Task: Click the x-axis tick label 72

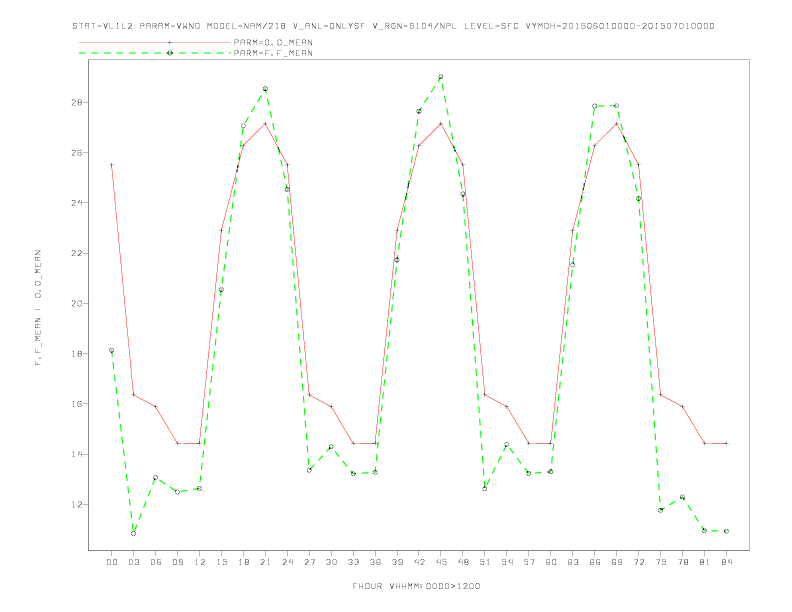Action: [x=638, y=562]
